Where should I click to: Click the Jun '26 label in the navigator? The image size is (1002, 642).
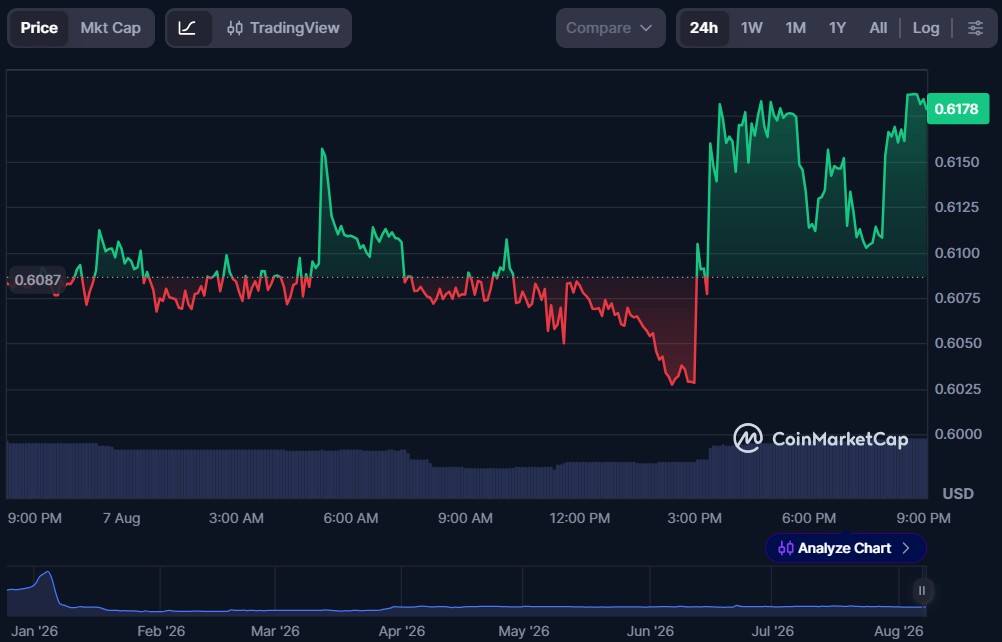pyautogui.click(x=650, y=631)
